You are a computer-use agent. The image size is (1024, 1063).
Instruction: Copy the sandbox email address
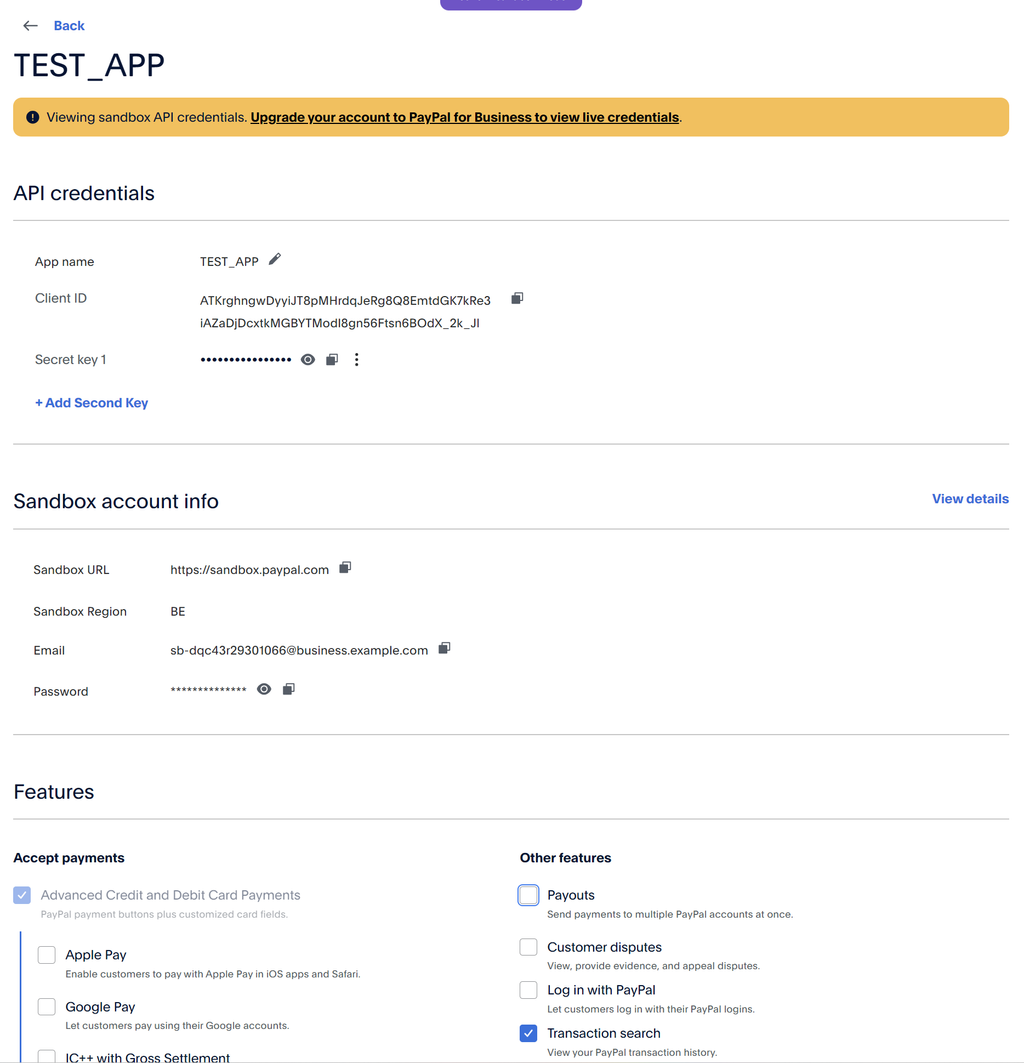click(x=444, y=648)
